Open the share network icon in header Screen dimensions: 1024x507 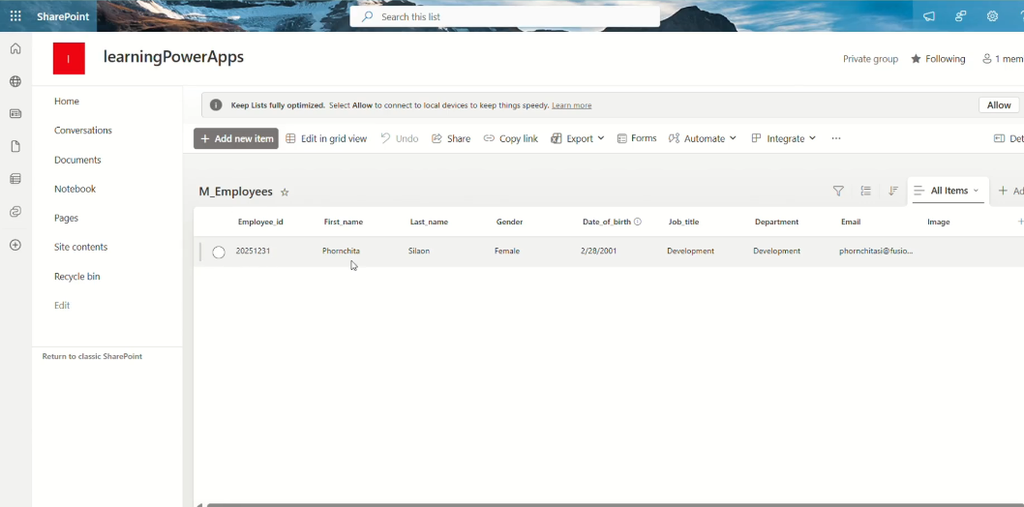tap(961, 16)
